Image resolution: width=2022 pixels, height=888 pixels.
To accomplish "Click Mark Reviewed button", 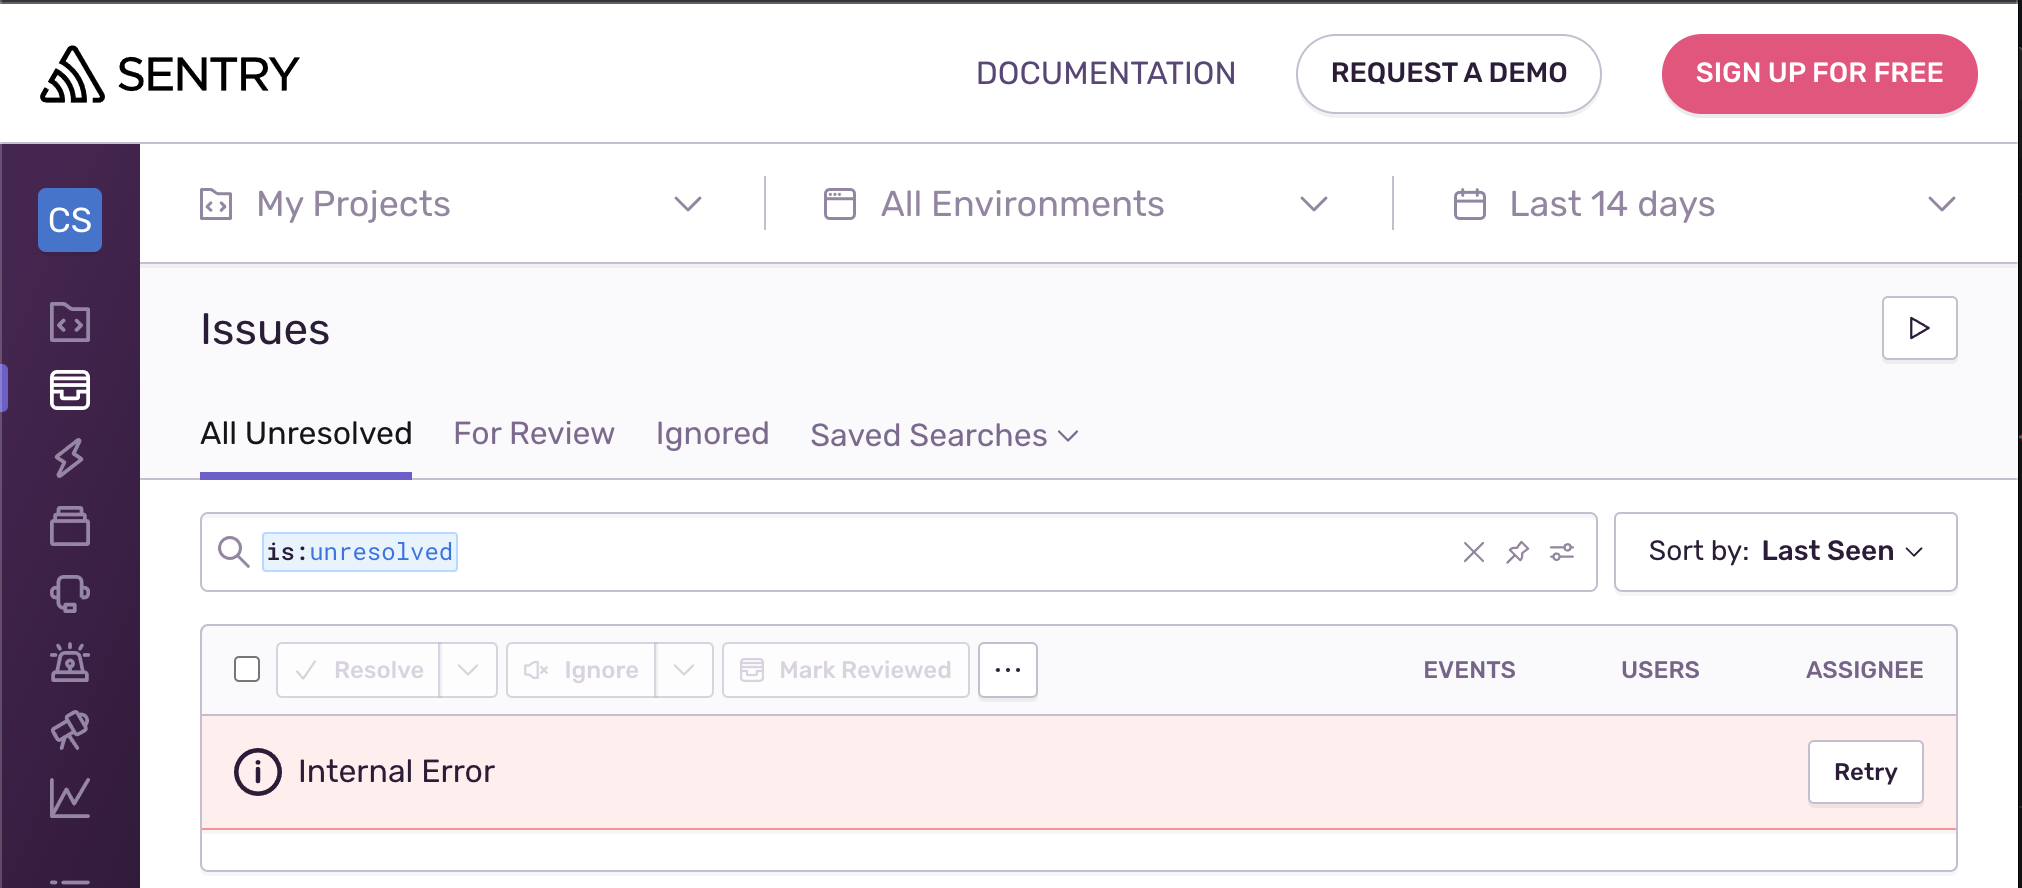I will pos(846,670).
